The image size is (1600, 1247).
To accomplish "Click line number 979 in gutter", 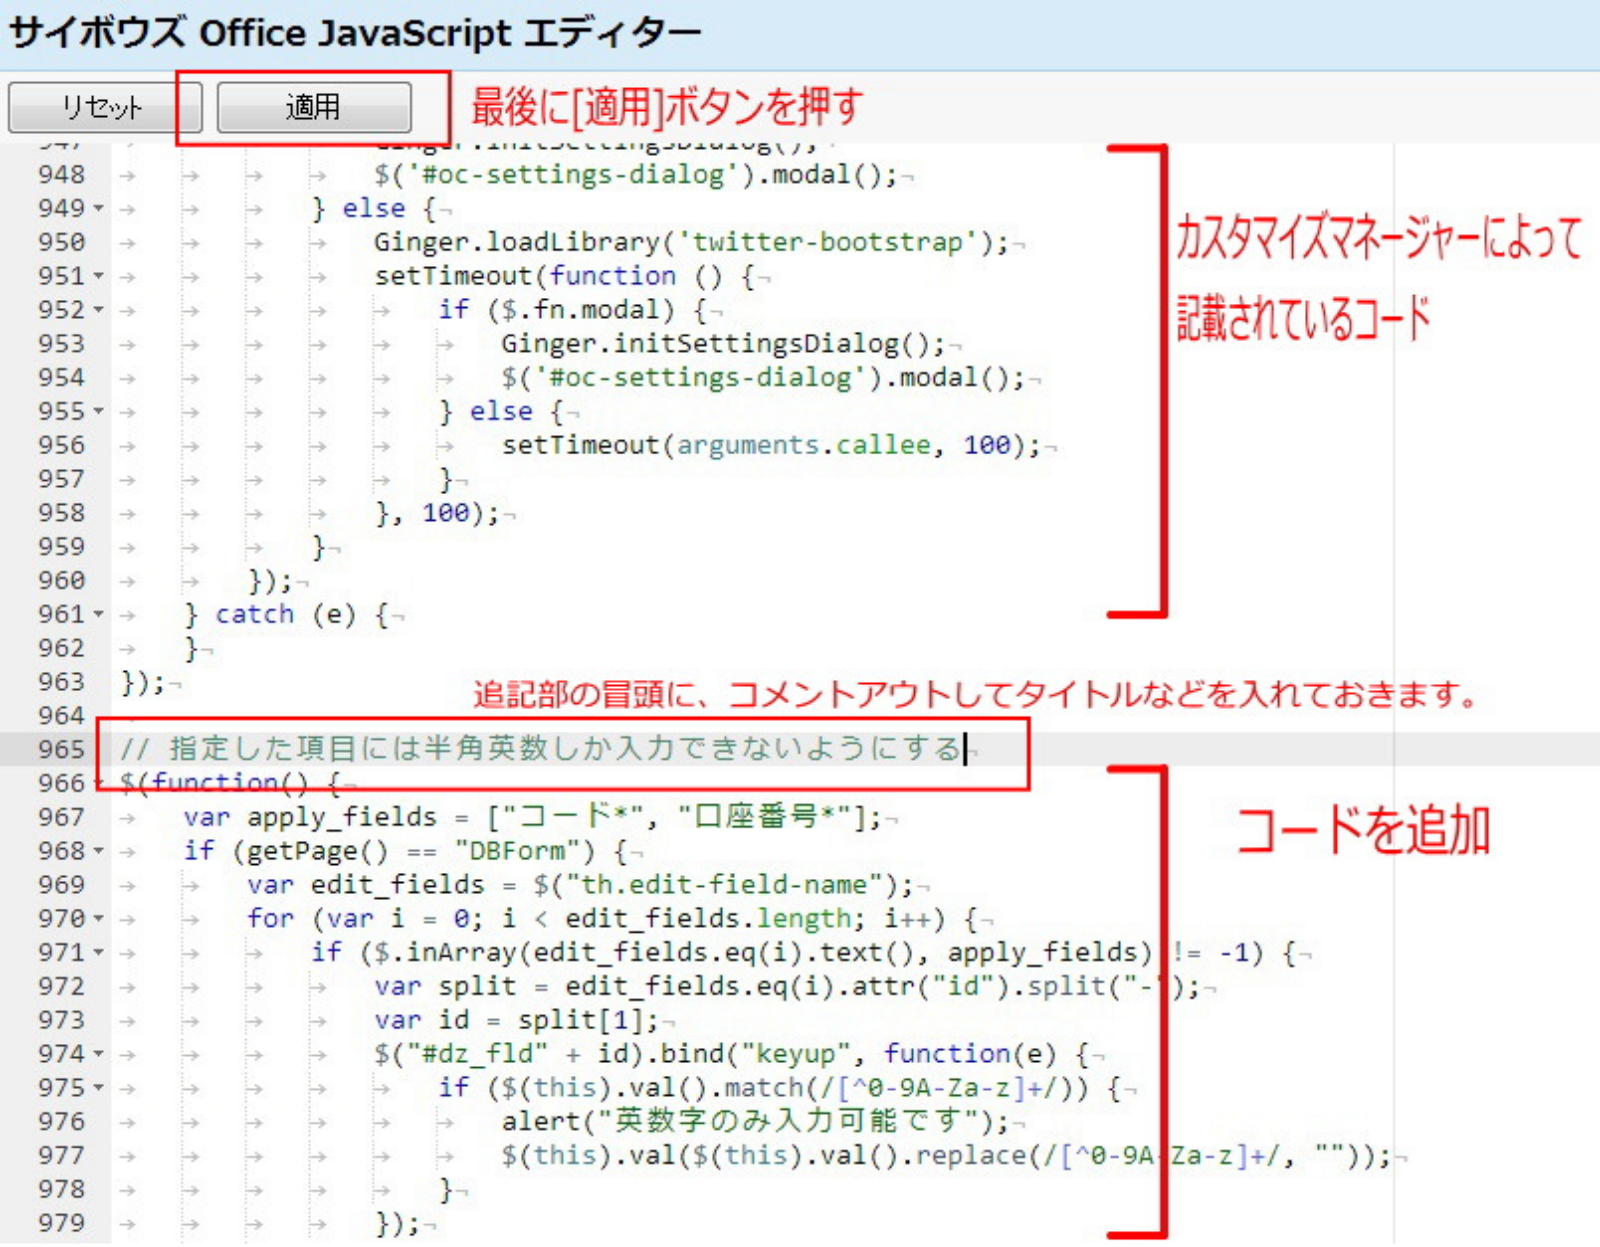I will (61, 1223).
